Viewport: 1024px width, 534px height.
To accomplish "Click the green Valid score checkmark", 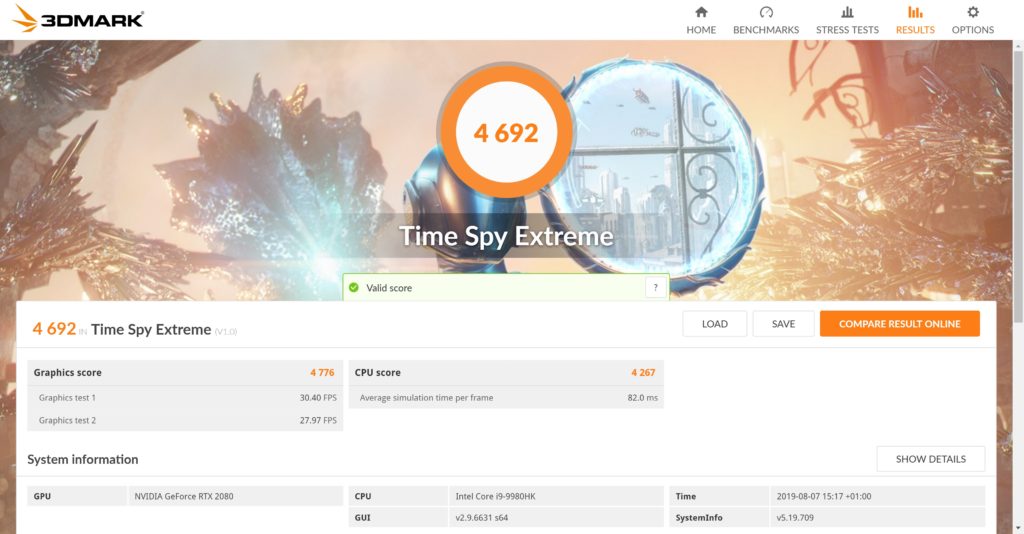I will pyautogui.click(x=353, y=288).
